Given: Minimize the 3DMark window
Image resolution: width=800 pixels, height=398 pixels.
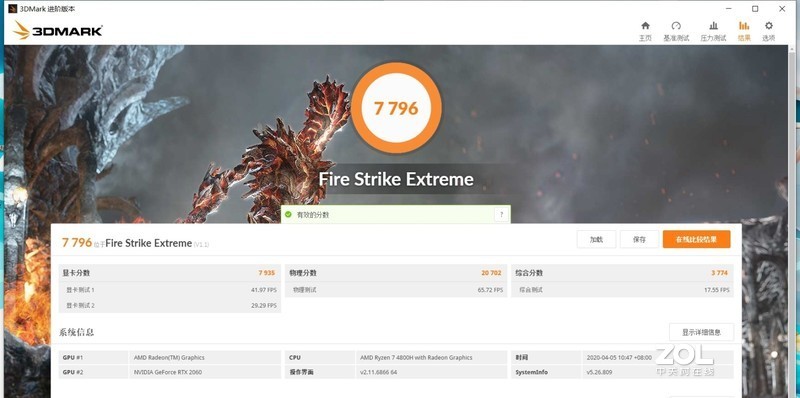Looking at the screenshot, I should [x=729, y=9].
